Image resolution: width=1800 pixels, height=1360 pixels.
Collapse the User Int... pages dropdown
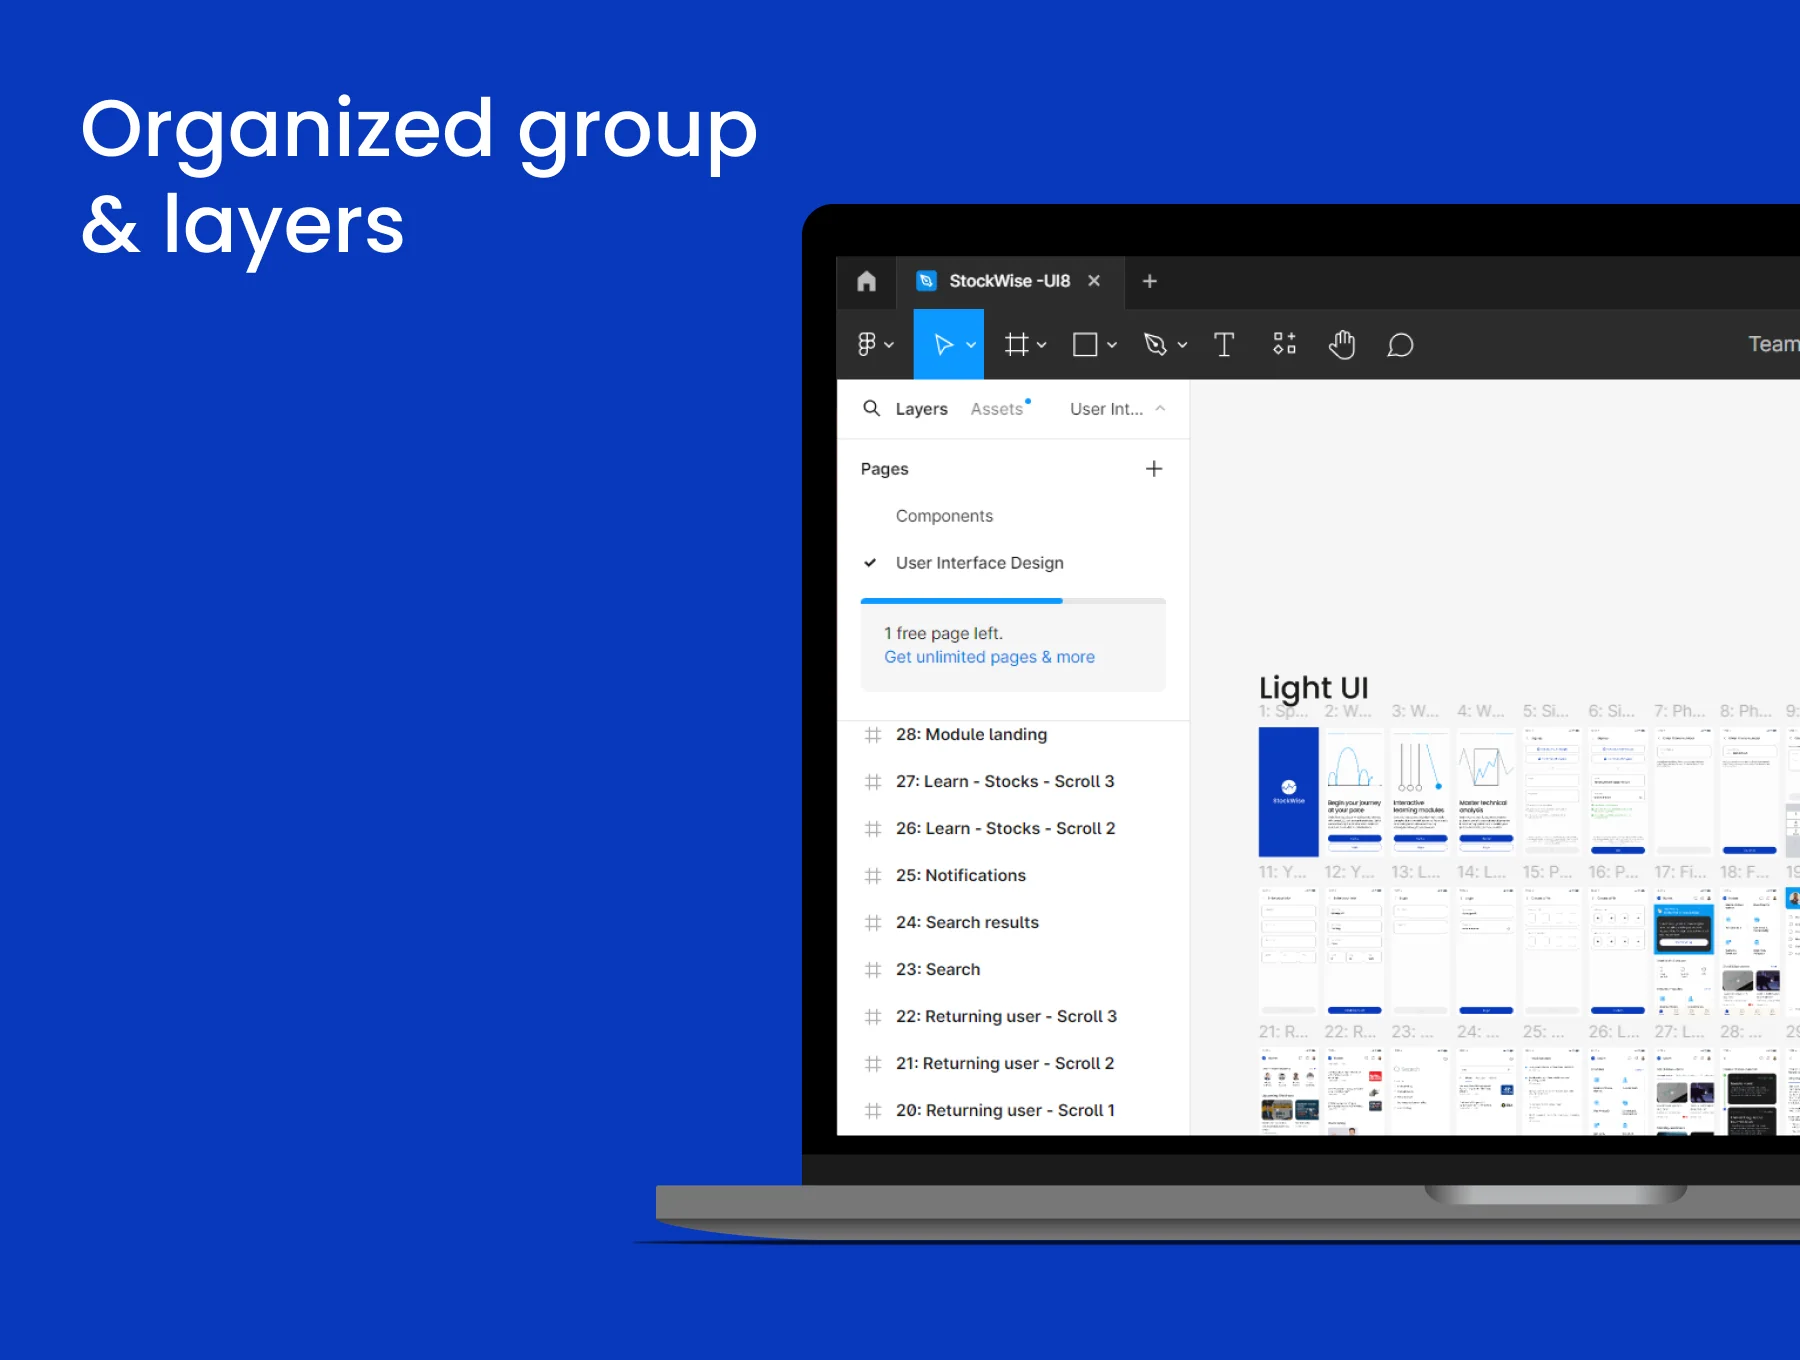pyautogui.click(x=1118, y=409)
